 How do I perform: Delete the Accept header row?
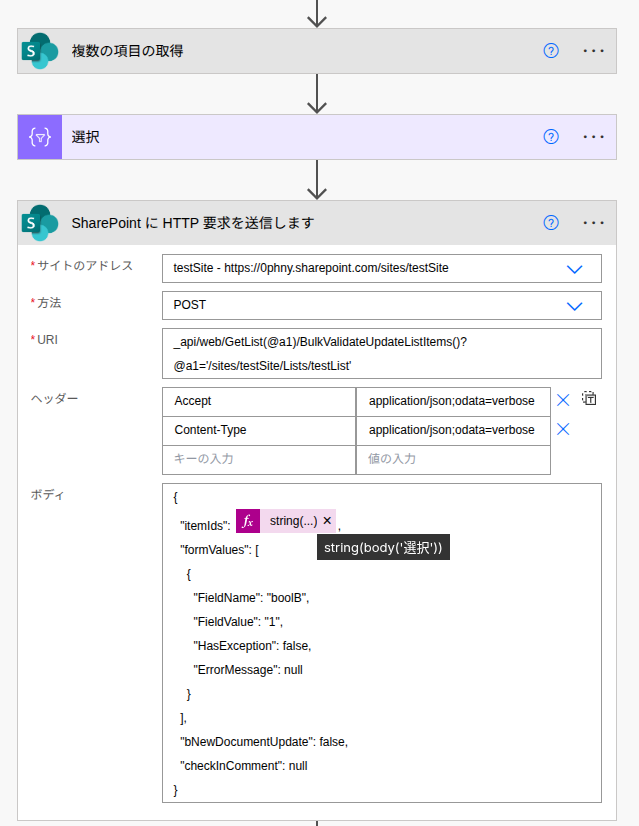[x=563, y=400]
